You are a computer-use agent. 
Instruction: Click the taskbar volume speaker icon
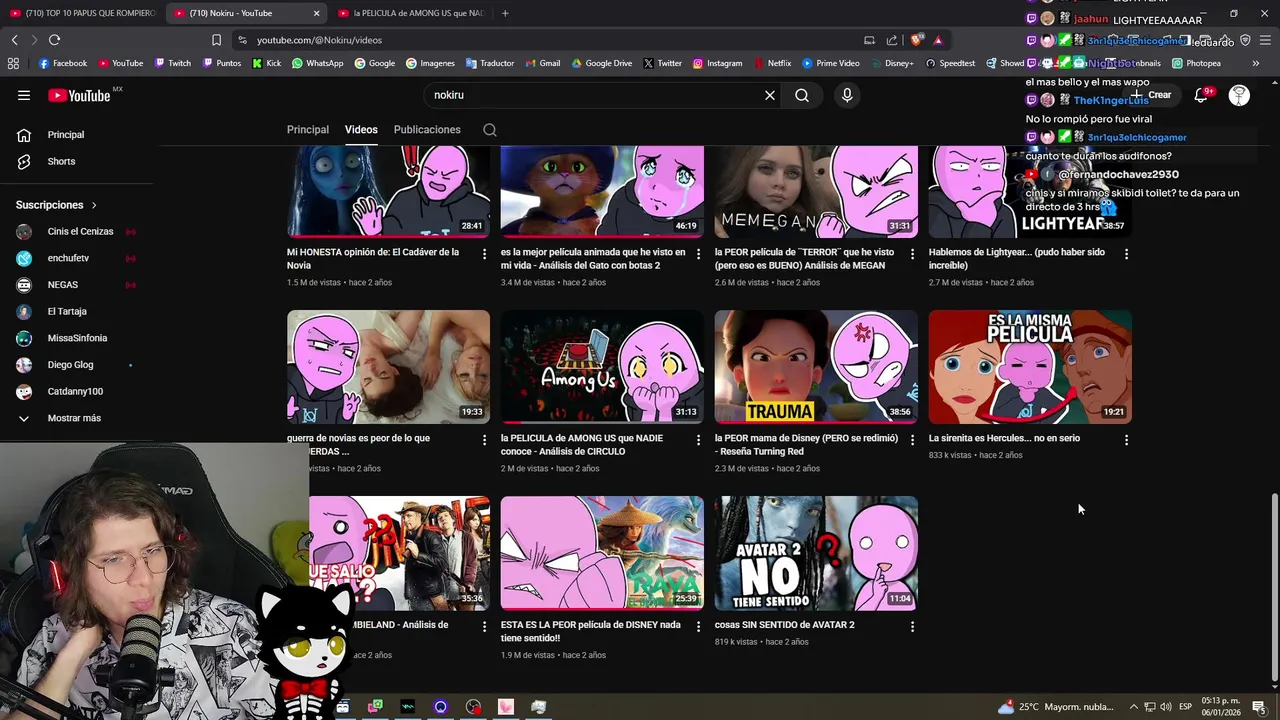(x=1165, y=707)
